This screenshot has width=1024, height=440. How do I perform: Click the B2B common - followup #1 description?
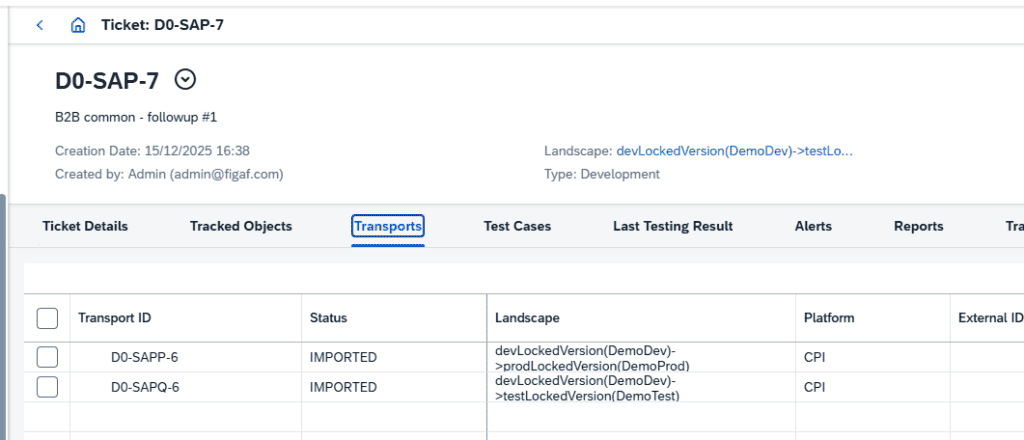coord(136,118)
